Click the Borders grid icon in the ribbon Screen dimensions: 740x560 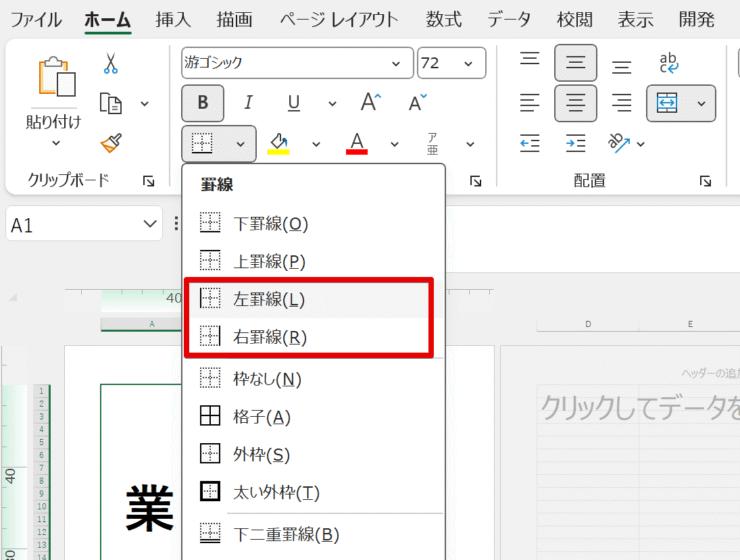pos(202,143)
